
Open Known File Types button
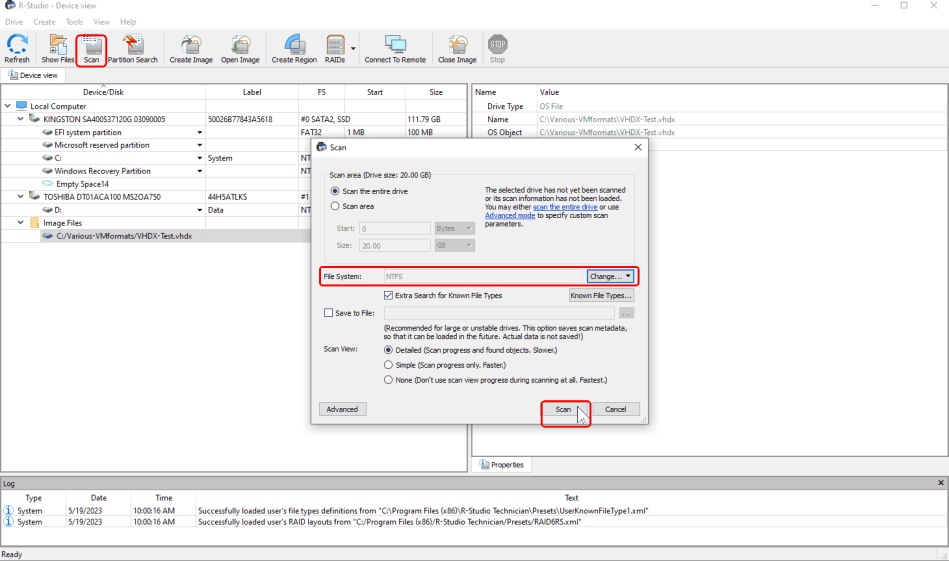601,295
